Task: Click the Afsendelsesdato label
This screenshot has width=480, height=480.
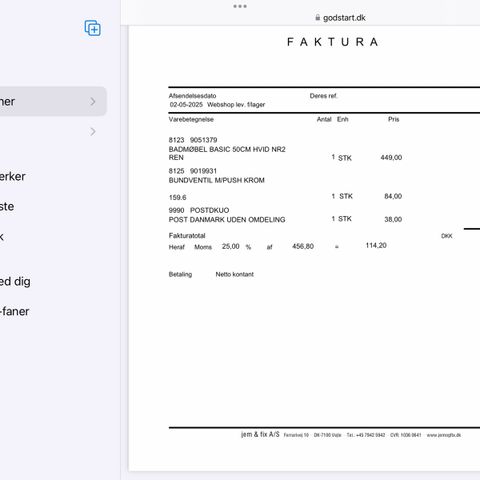Action: pos(192,96)
